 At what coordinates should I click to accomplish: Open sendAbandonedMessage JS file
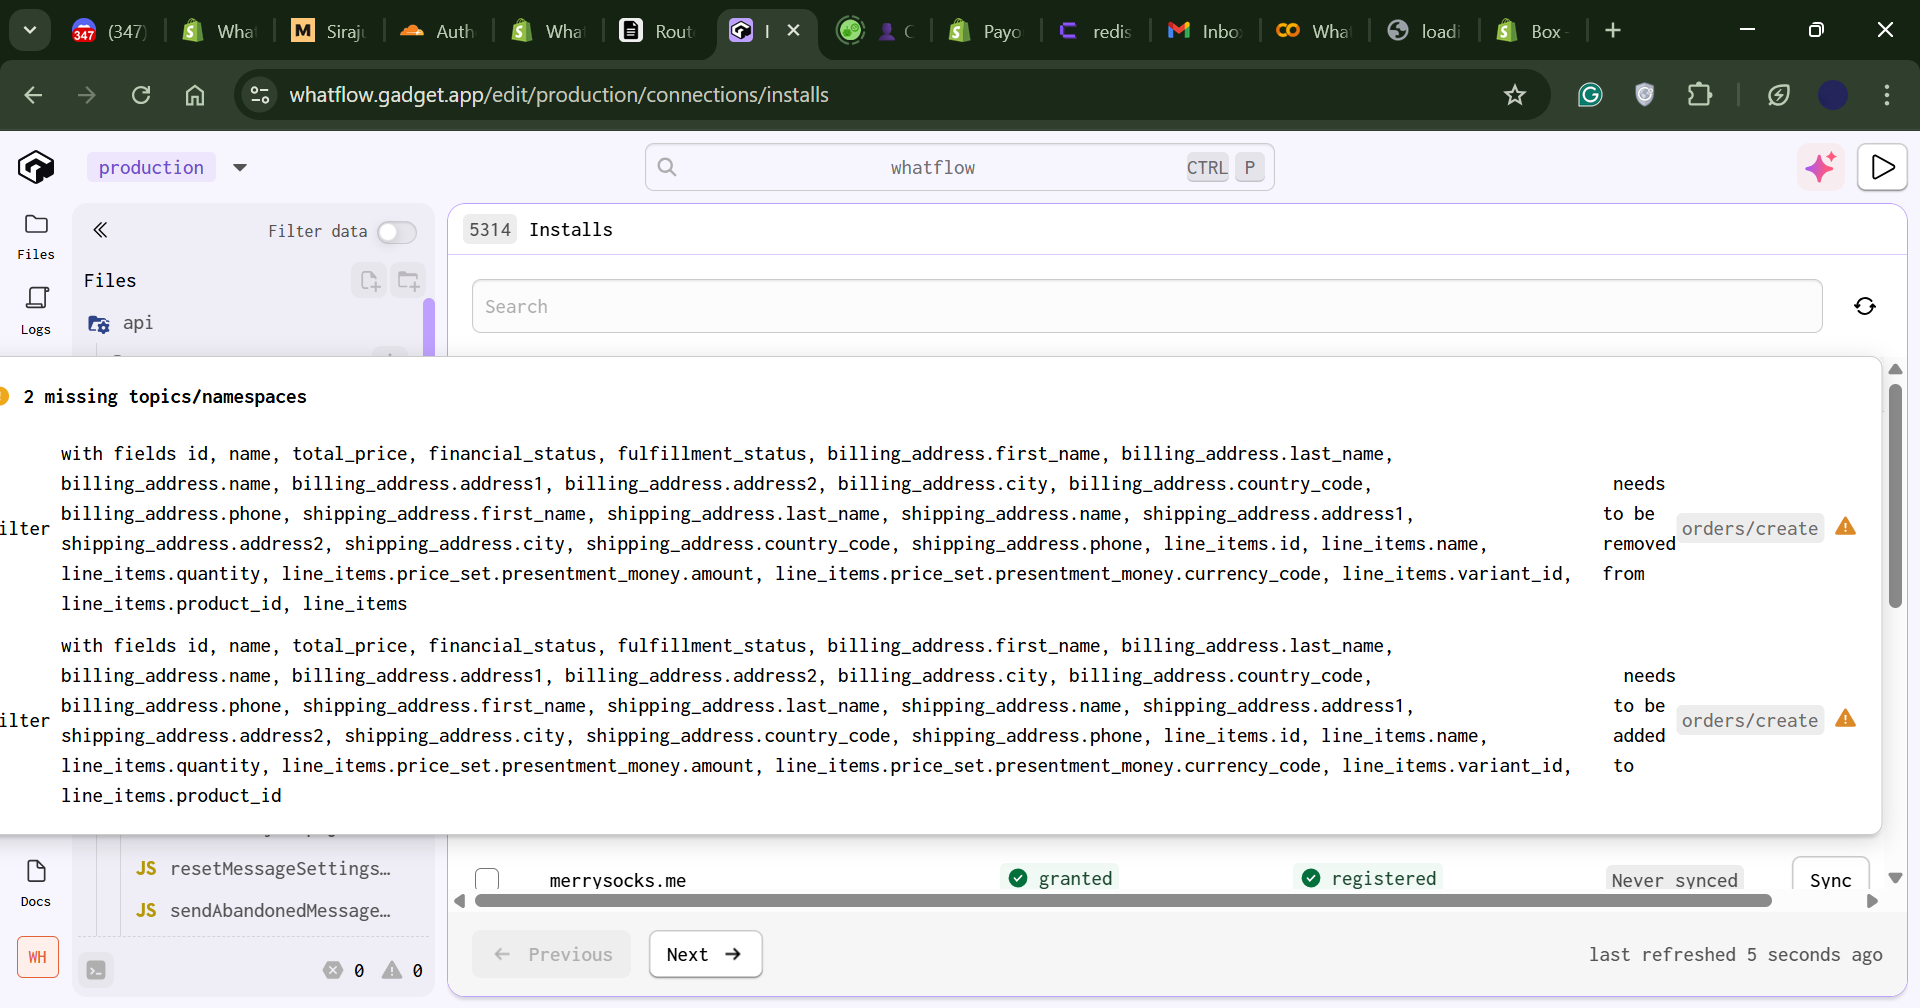264,910
